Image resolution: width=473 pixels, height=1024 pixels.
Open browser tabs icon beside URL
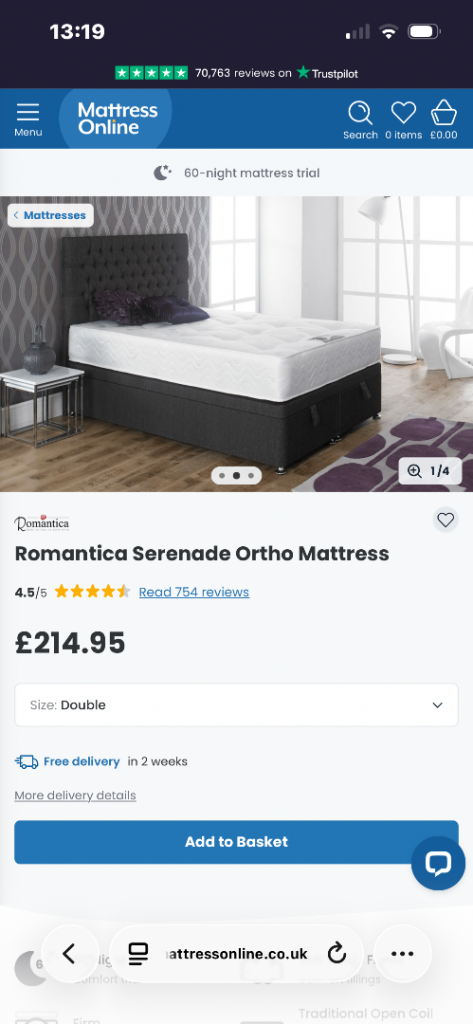138,954
